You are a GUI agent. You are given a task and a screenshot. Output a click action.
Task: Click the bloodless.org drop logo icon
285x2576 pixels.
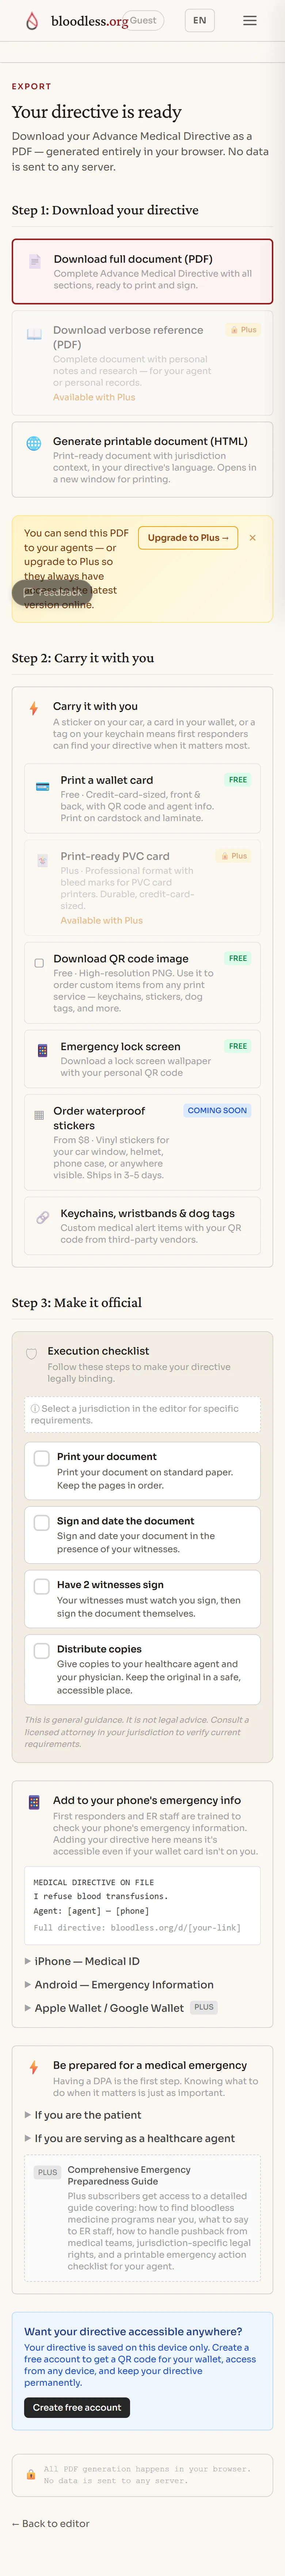(x=32, y=20)
